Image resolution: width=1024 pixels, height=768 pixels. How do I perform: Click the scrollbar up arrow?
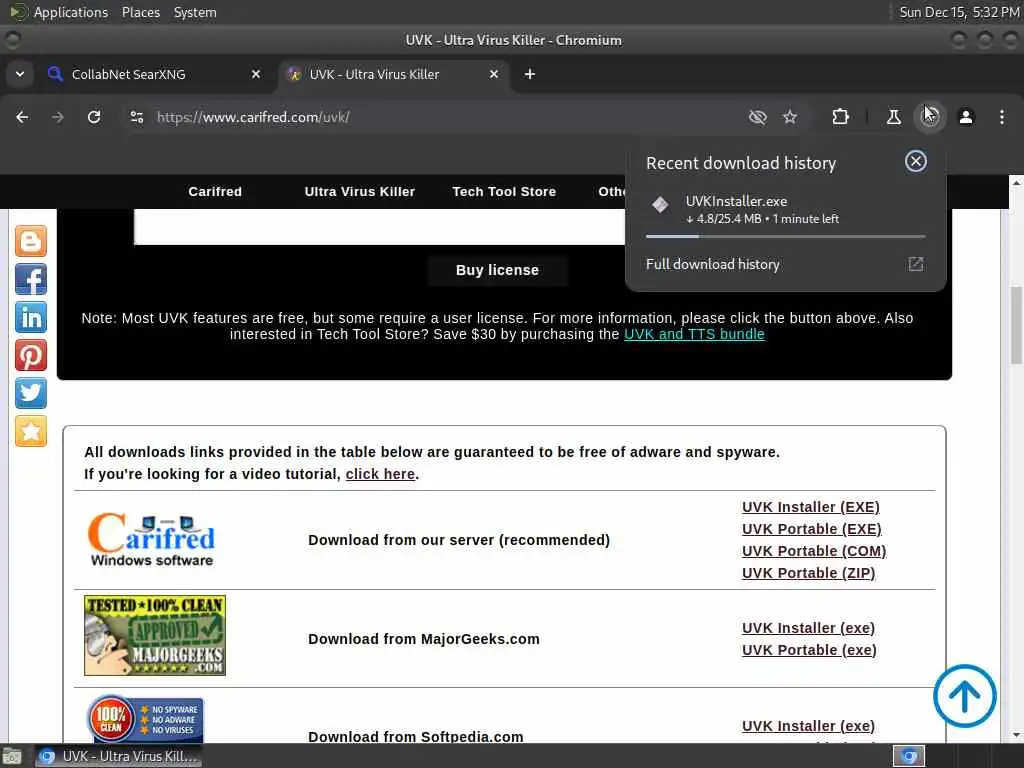1016,183
